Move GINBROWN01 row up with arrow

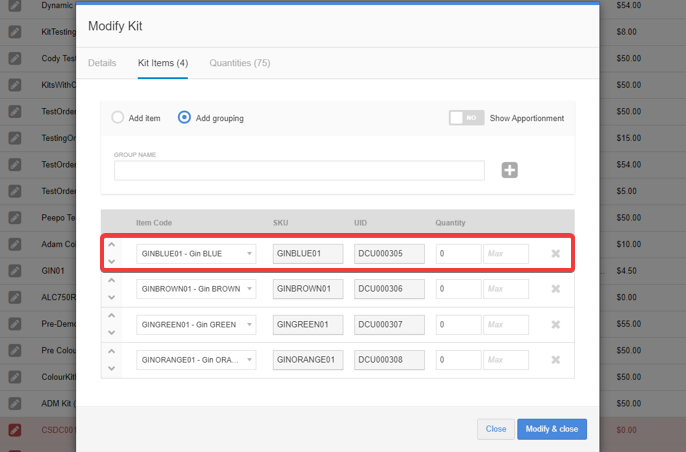(x=112, y=280)
